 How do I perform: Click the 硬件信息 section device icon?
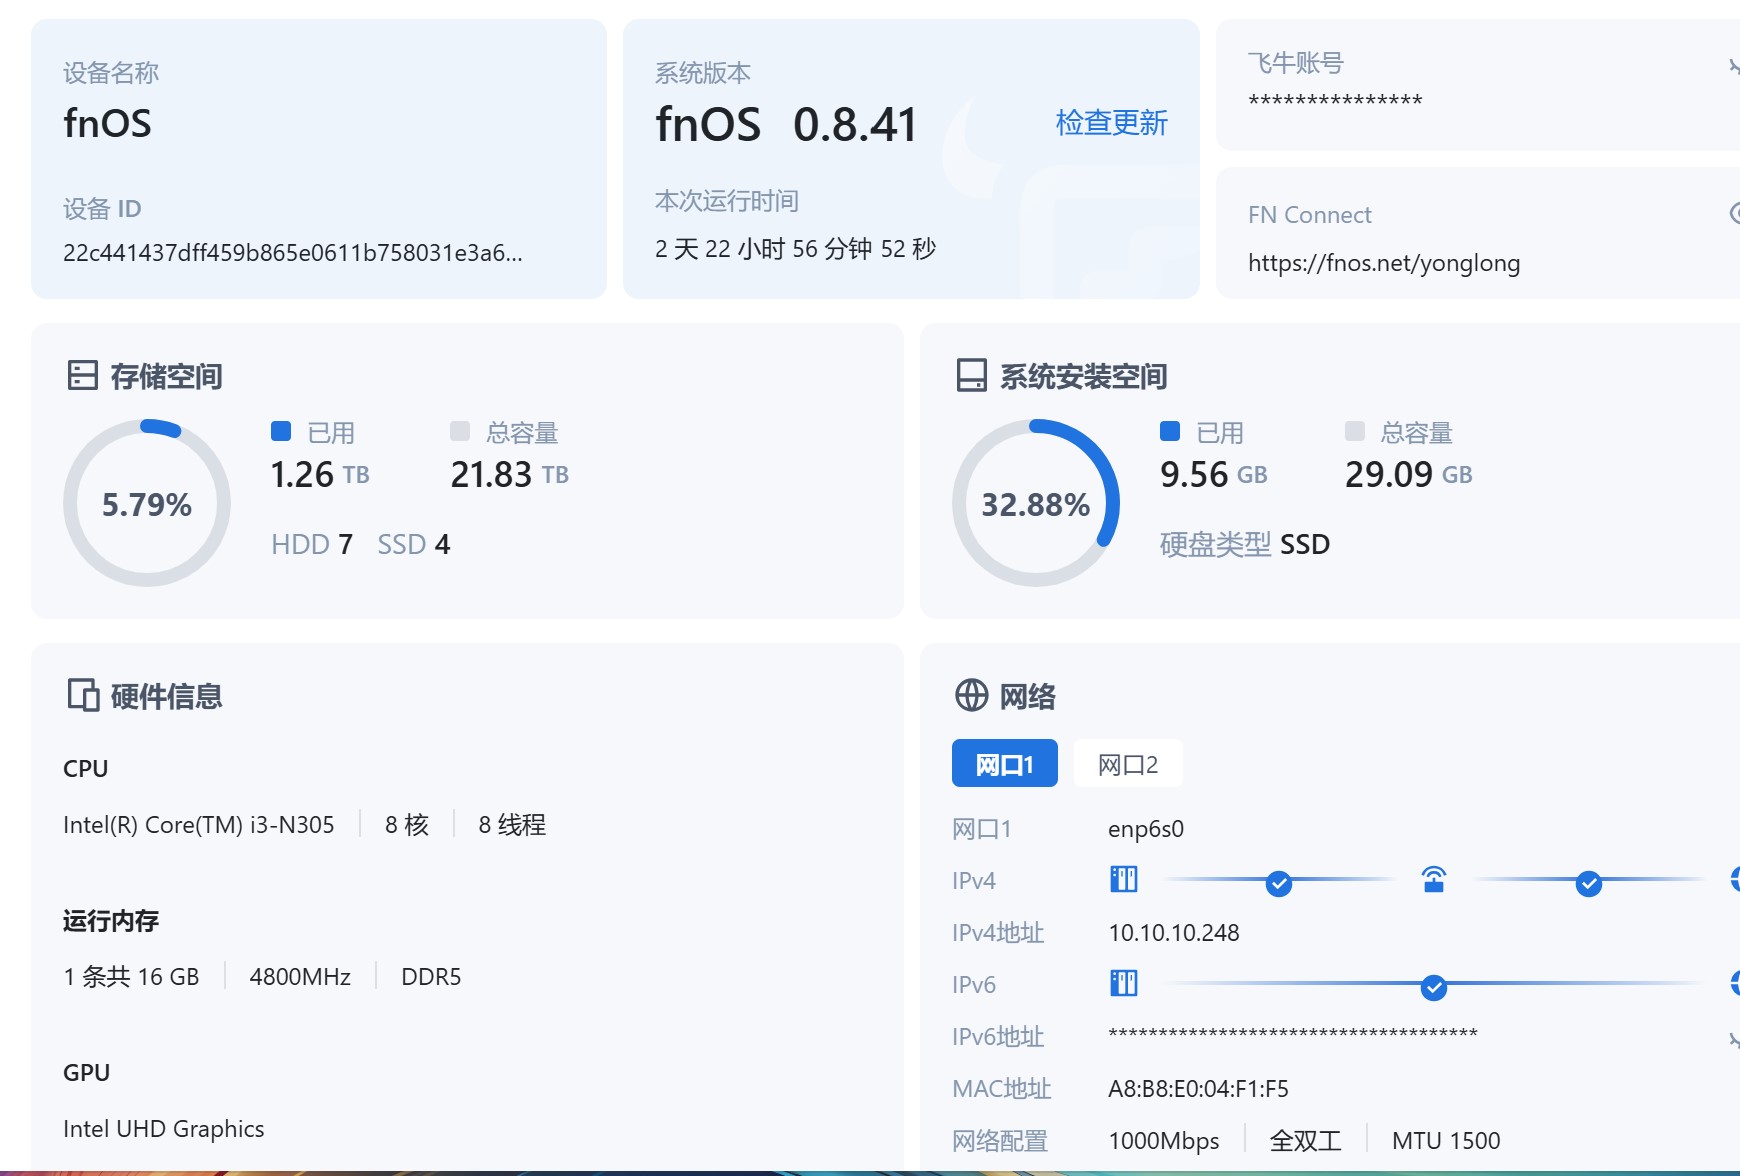(x=83, y=695)
